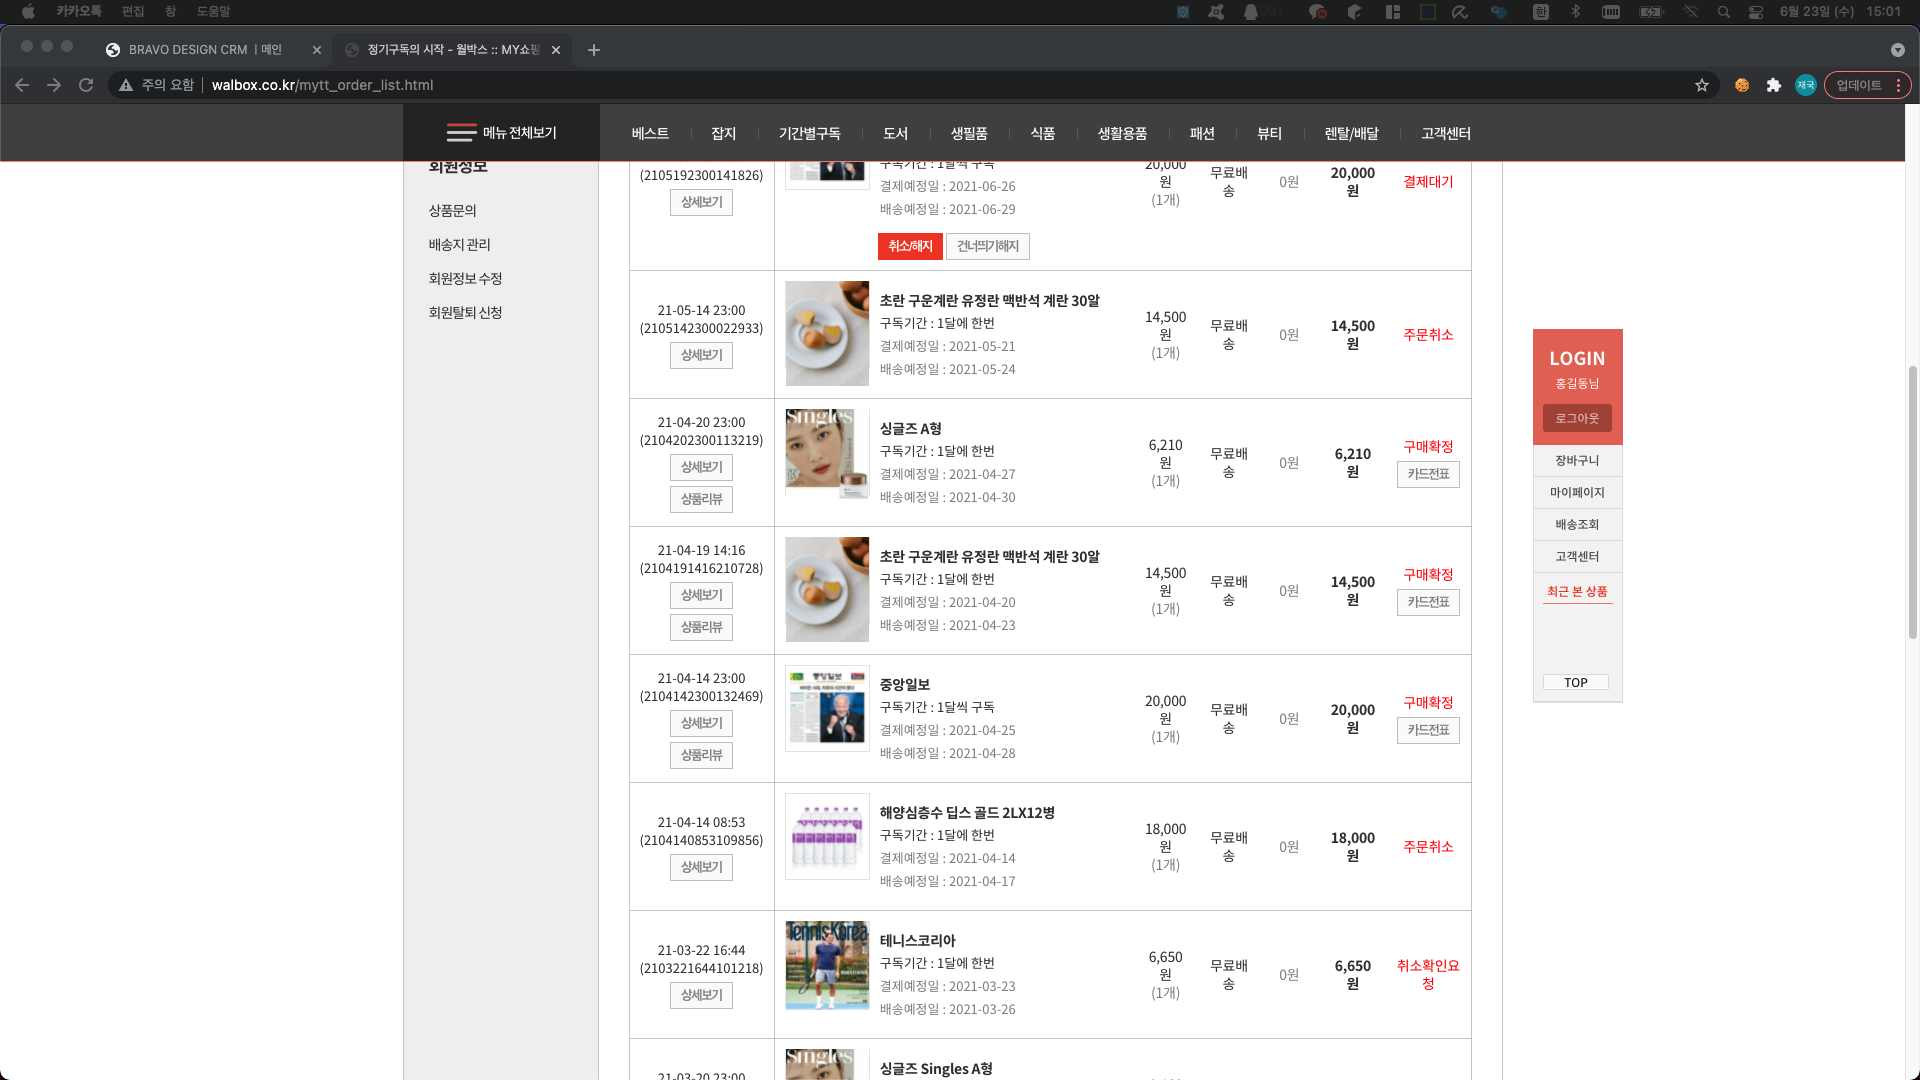The height and width of the screenshot is (1080, 1920).
Task: Open the 생활용품 category
Action: pyautogui.click(x=1122, y=133)
